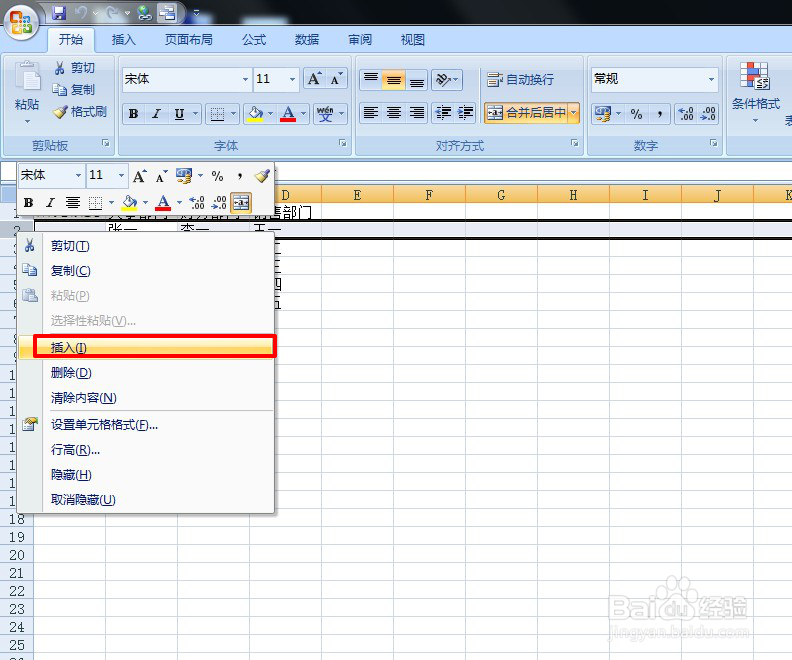Open mini toolbar font name dropdown
Image resolution: width=792 pixels, height=660 pixels.
click(78, 176)
